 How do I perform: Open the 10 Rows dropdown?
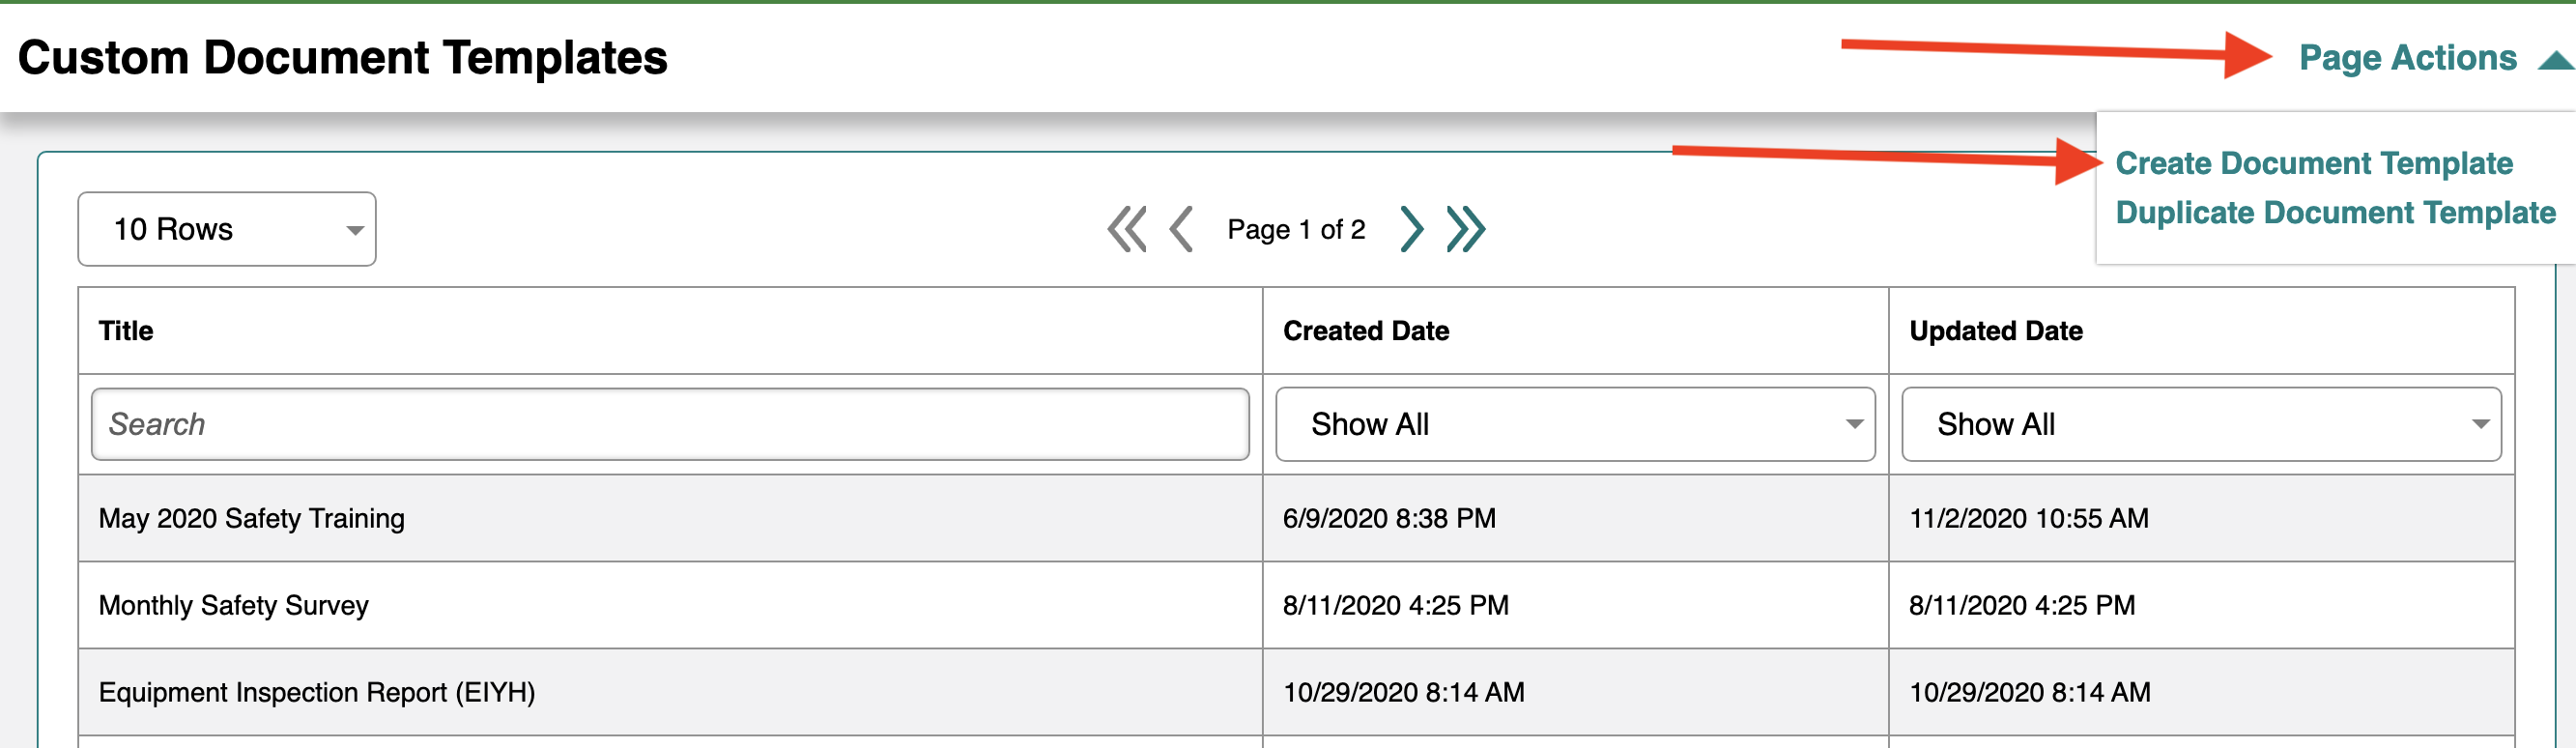click(x=227, y=229)
